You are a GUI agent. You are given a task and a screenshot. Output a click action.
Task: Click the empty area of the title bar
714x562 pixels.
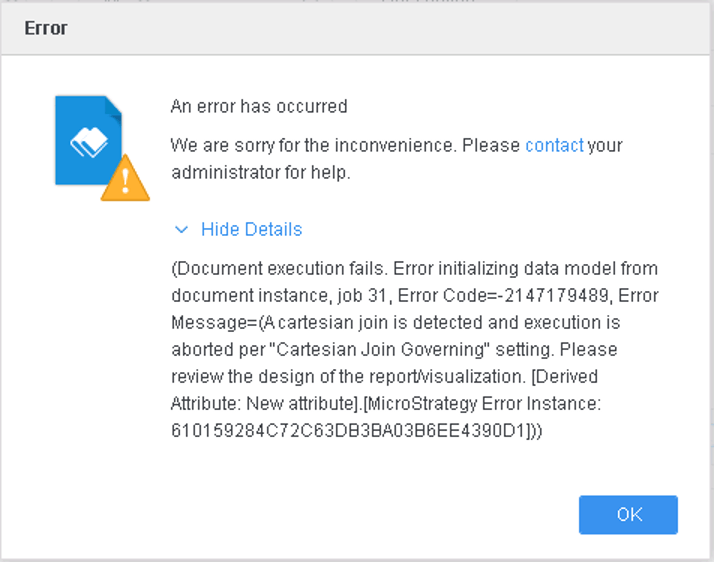[x=400, y=28]
